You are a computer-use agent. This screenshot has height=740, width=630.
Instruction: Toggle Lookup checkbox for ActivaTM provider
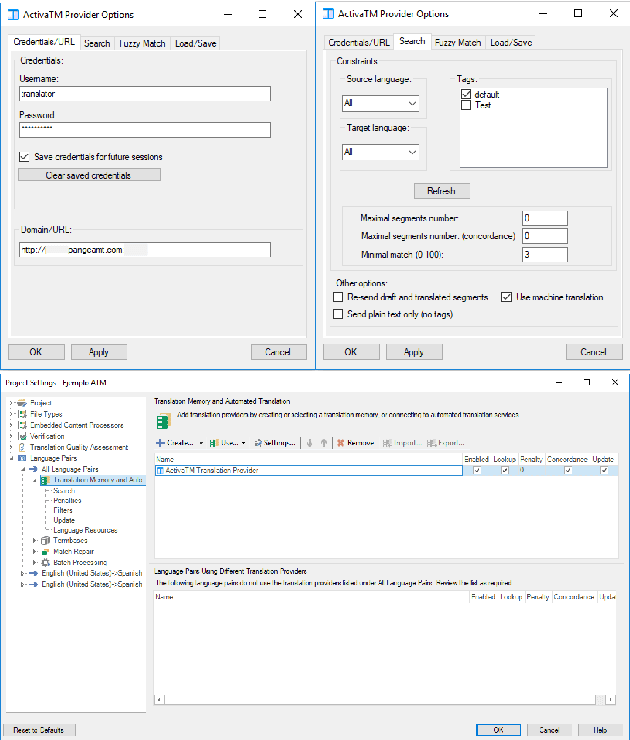click(x=505, y=470)
